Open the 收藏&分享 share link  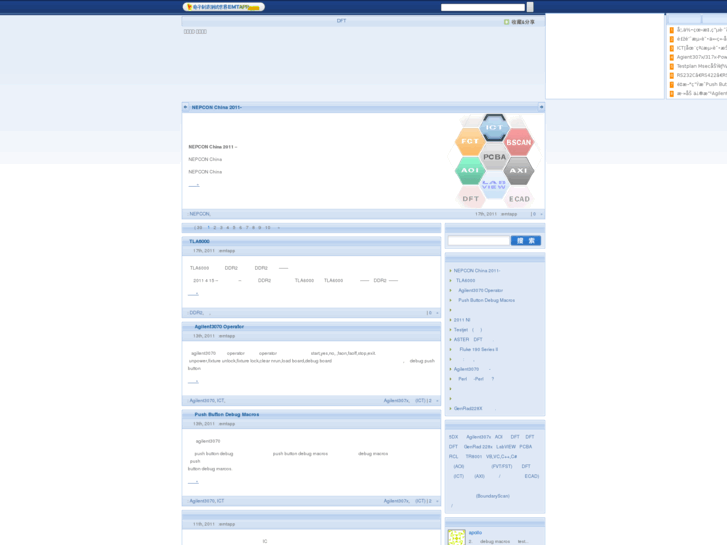[523, 22]
